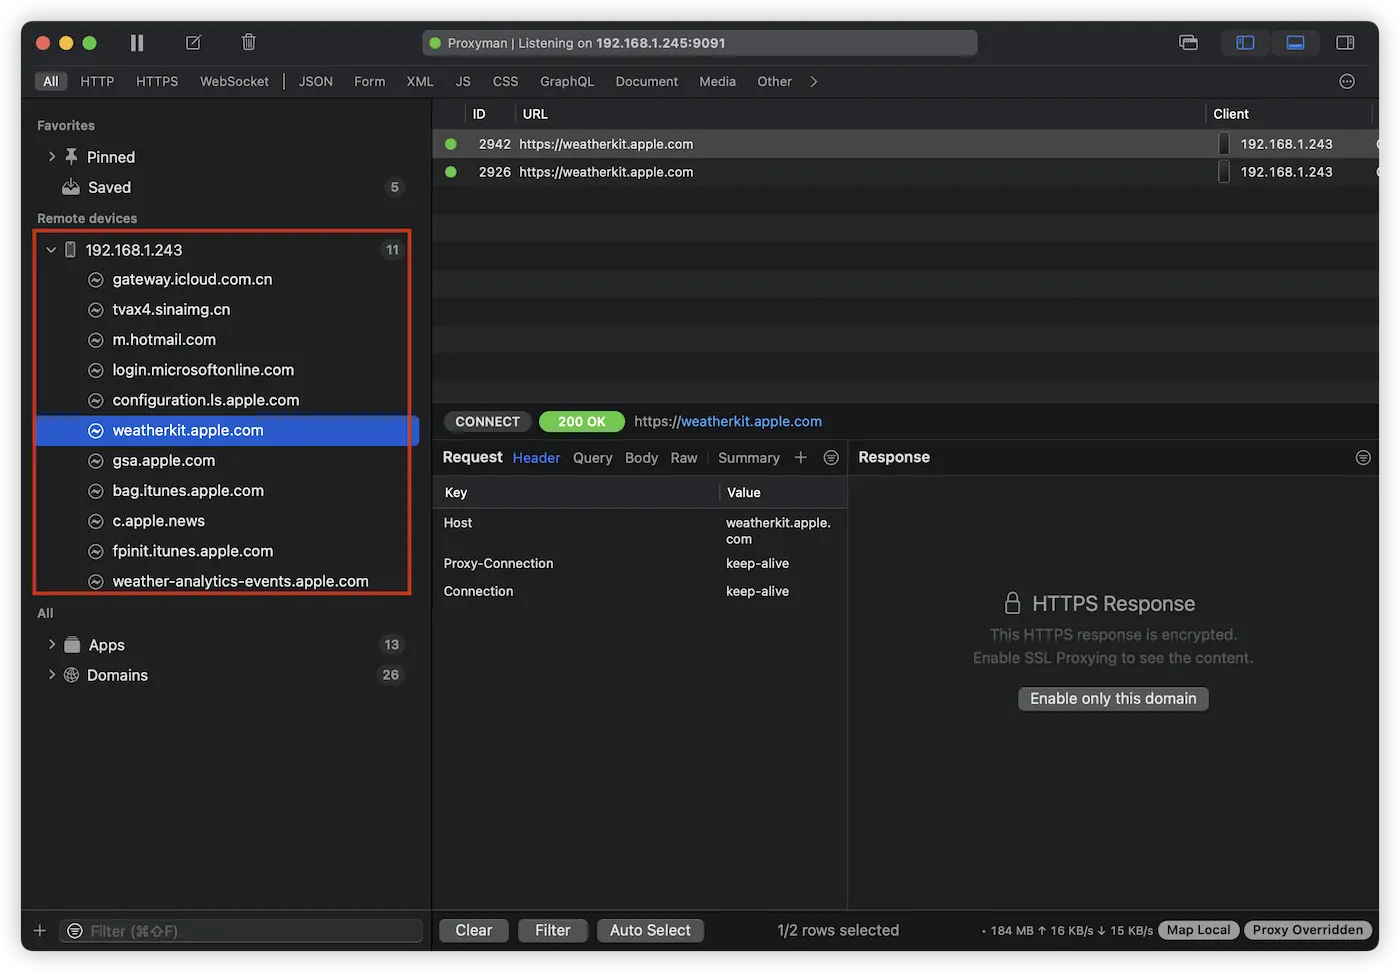Viewport: 1400px width, 972px height.
Task: Select gateway.icloud.com.cn domain
Action: [x=192, y=280]
